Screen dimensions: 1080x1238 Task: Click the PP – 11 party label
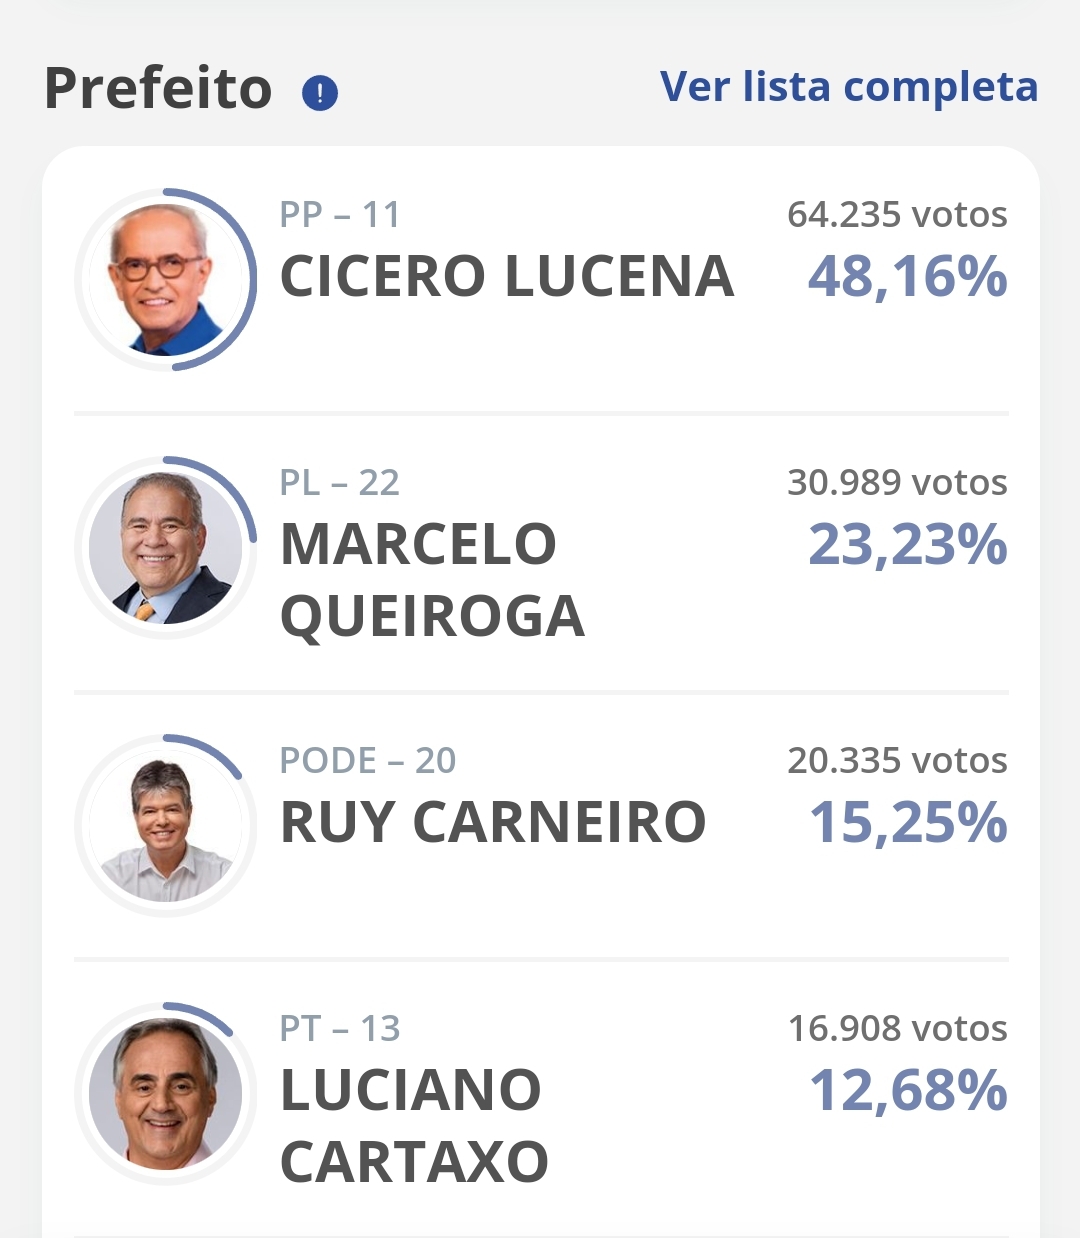340,214
